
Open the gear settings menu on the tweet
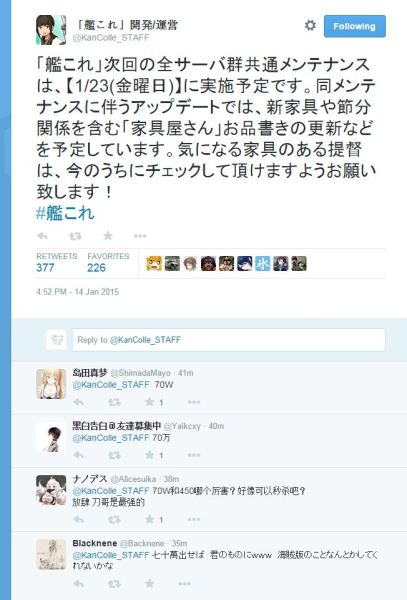[x=310, y=26]
